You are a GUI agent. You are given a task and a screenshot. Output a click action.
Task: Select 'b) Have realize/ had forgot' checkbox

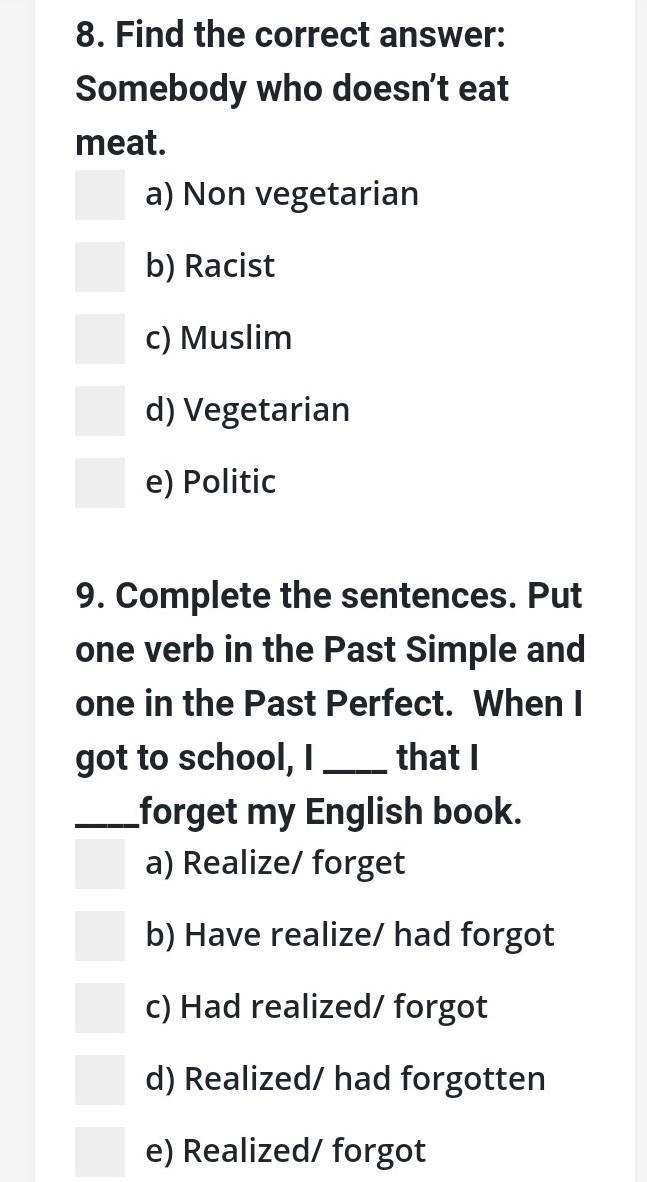tap(100, 935)
